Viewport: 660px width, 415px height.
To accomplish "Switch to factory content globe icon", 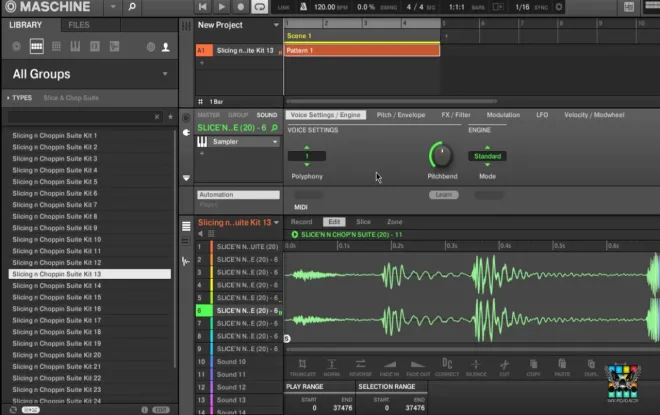I will click(x=151, y=47).
